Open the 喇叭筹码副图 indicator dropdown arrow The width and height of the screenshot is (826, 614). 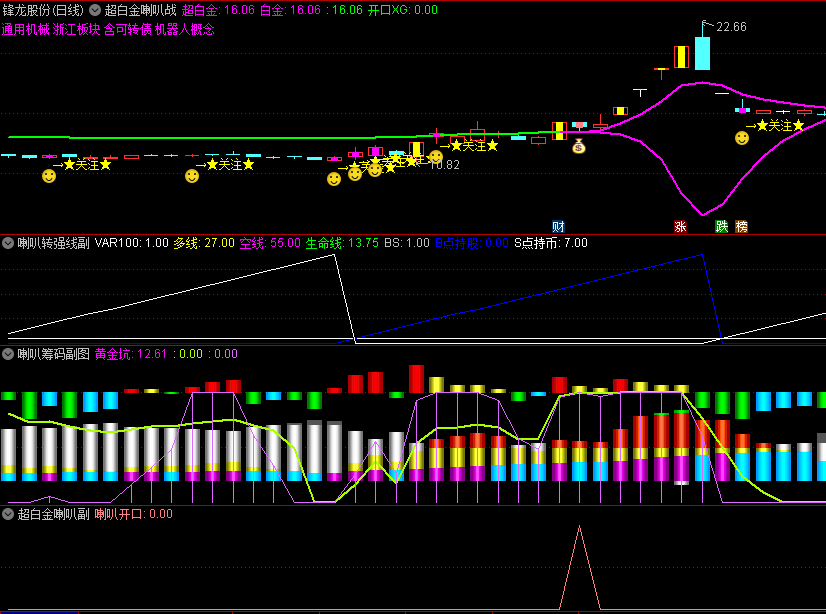click(x=8, y=354)
